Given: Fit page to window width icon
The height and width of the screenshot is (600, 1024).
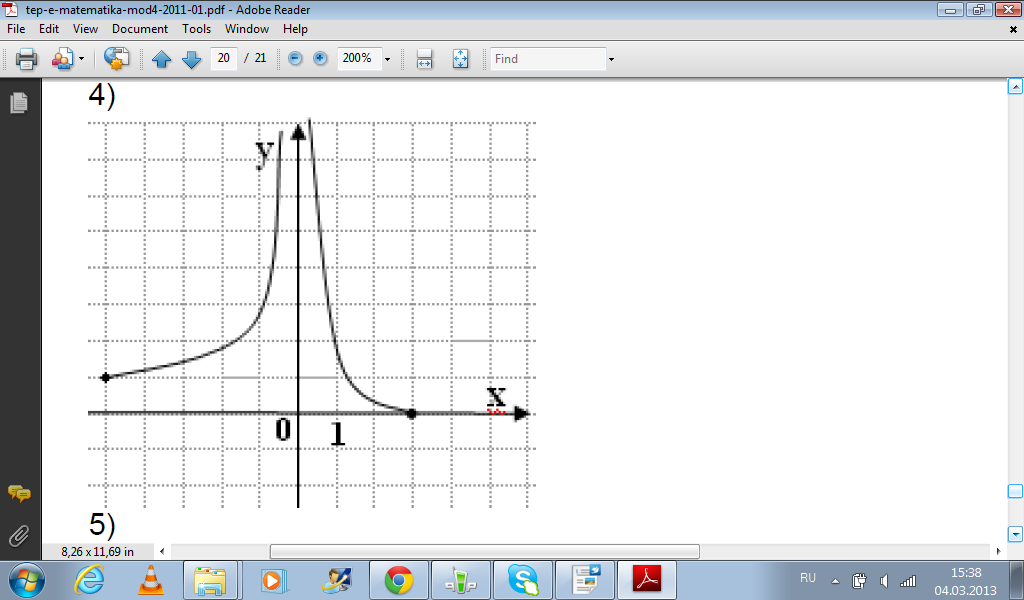Looking at the screenshot, I should tap(424, 59).
